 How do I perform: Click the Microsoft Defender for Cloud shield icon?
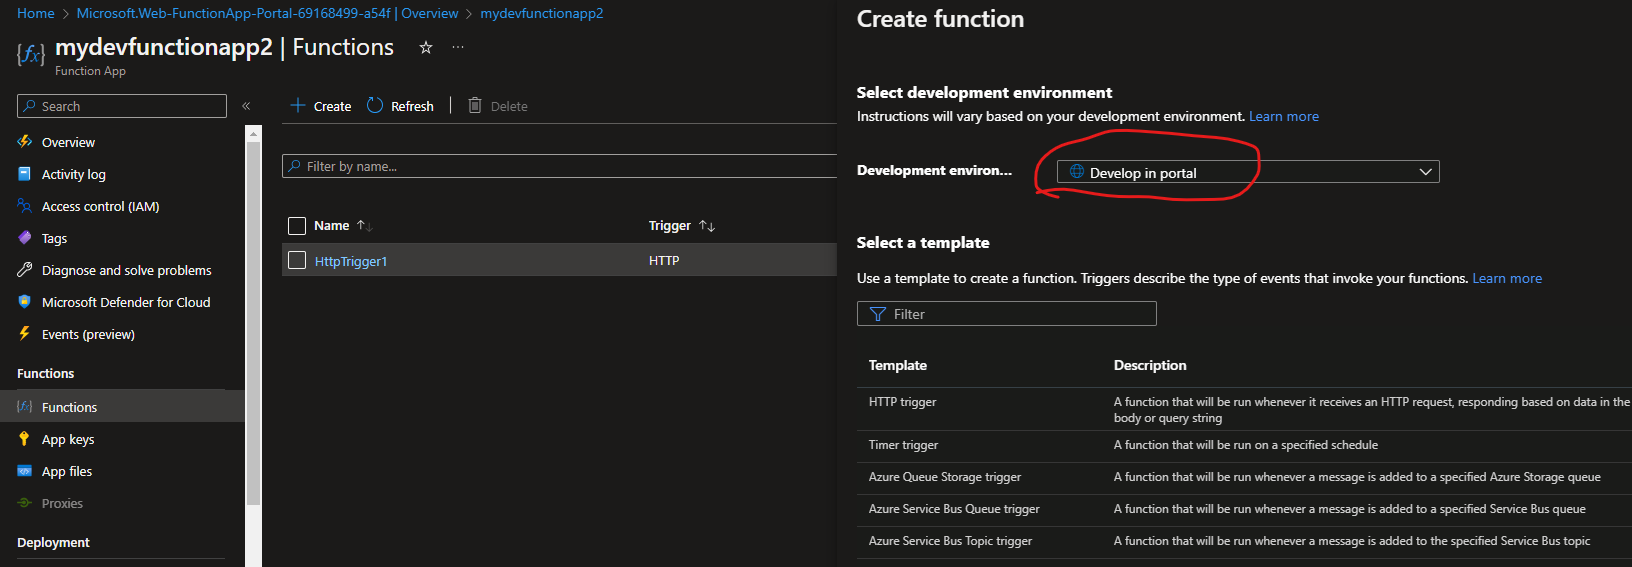click(25, 302)
